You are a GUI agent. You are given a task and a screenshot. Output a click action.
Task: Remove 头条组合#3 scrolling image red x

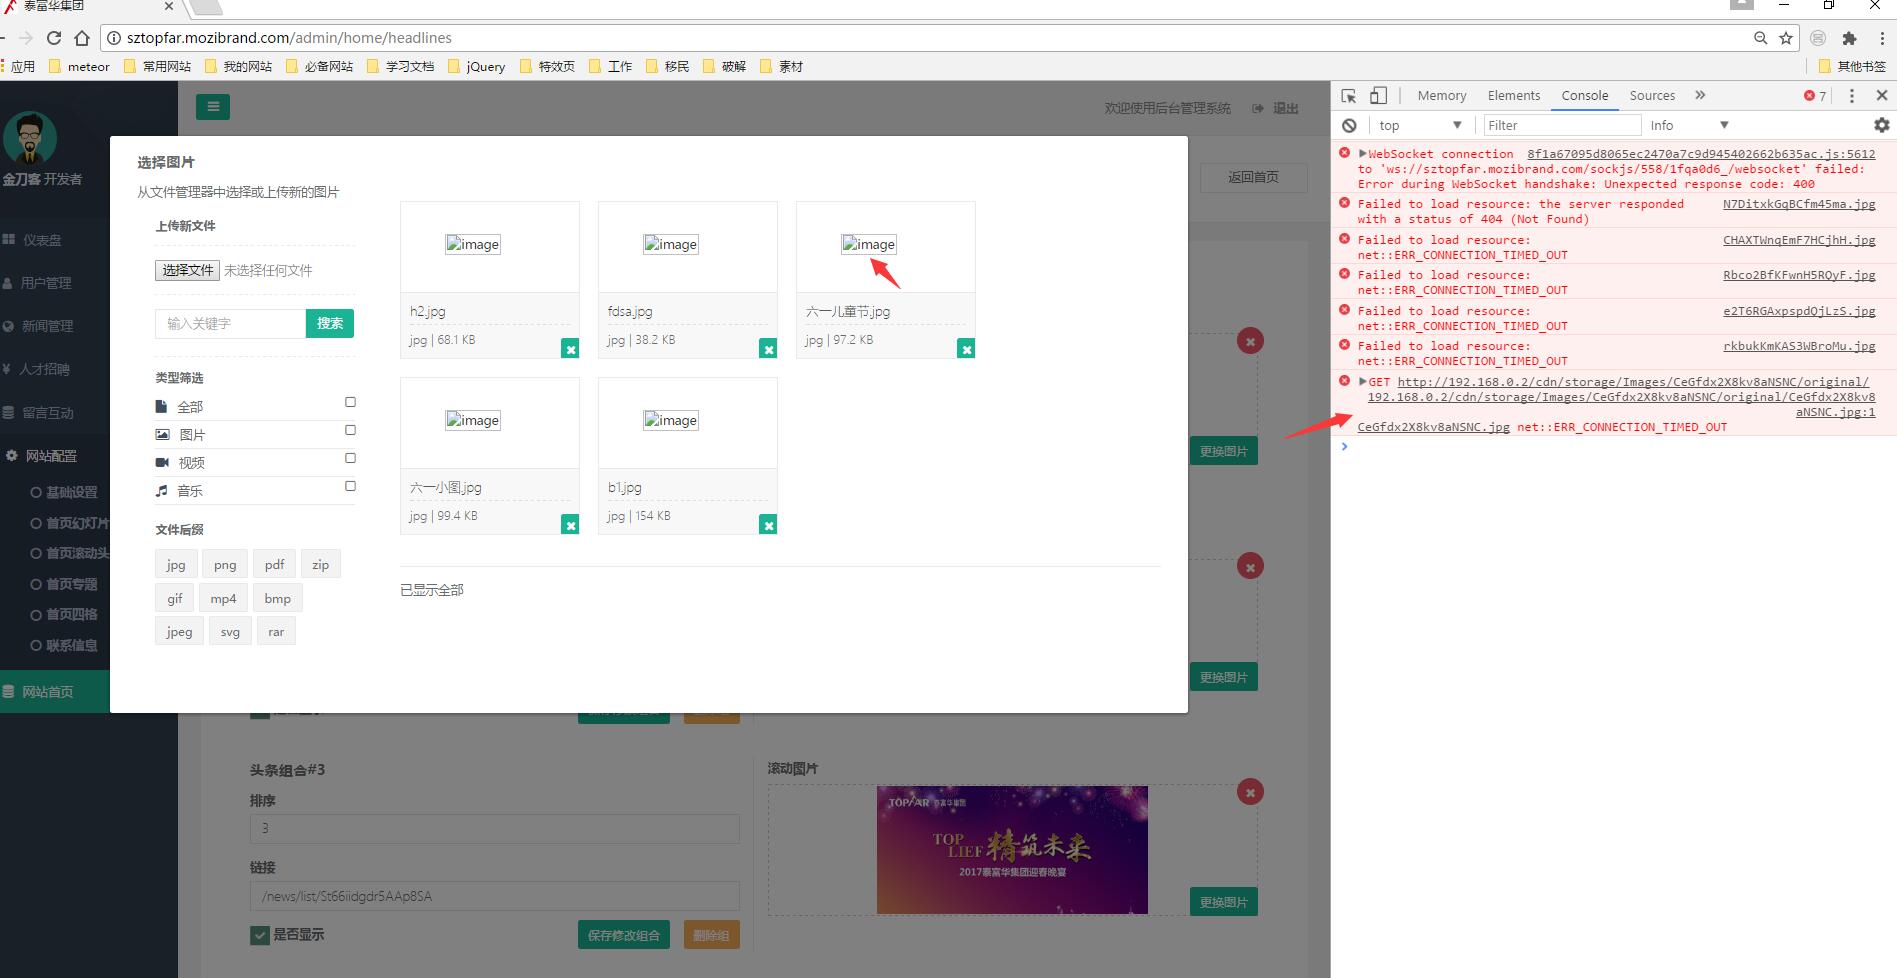pos(1250,792)
